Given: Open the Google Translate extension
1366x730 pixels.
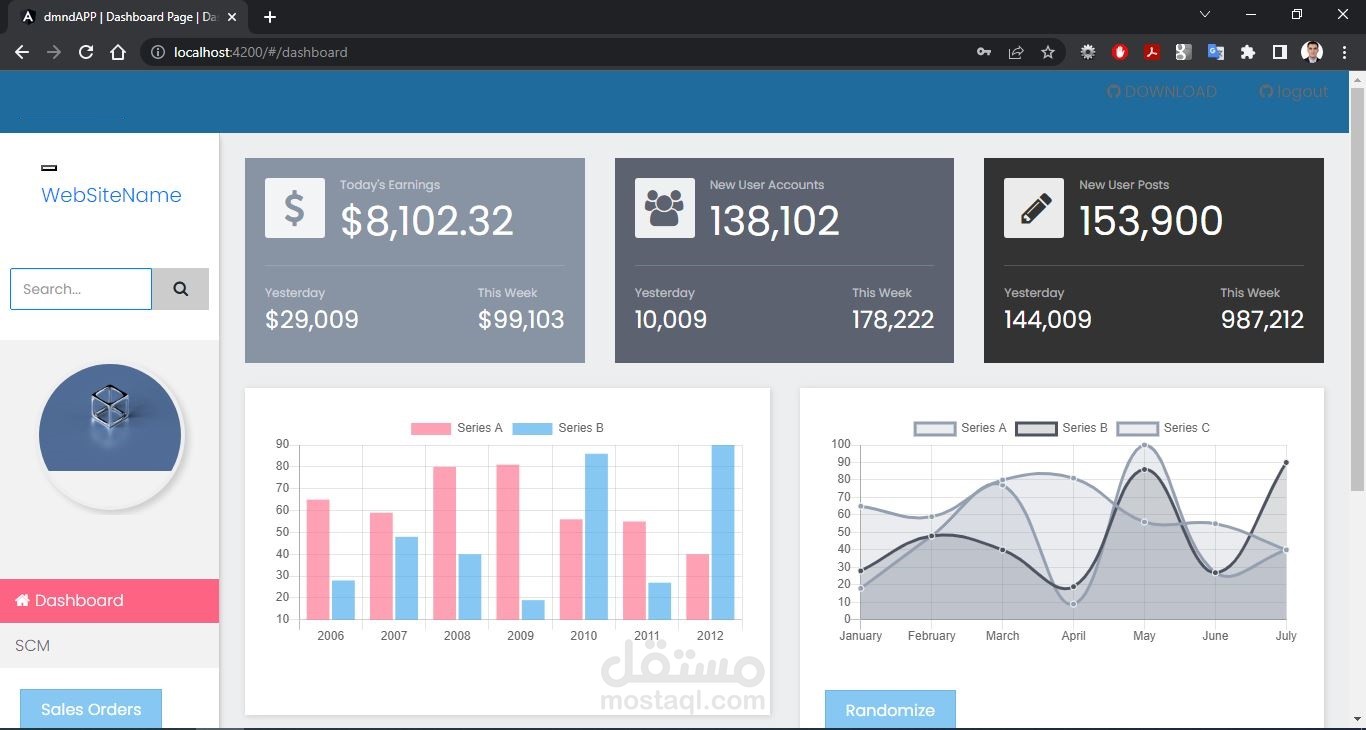Looking at the screenshot, I should tap(1216, 52).
